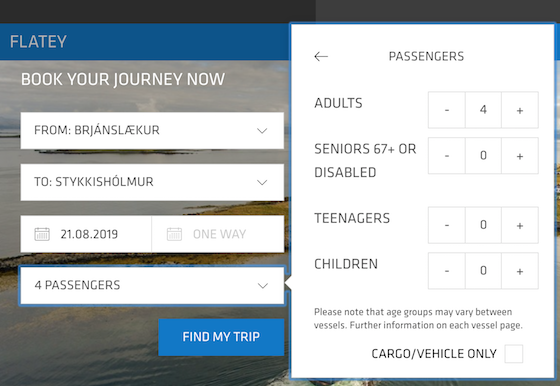Click the departure date calendar icon
The image size is (560, 386).
[x=42, y=234]
